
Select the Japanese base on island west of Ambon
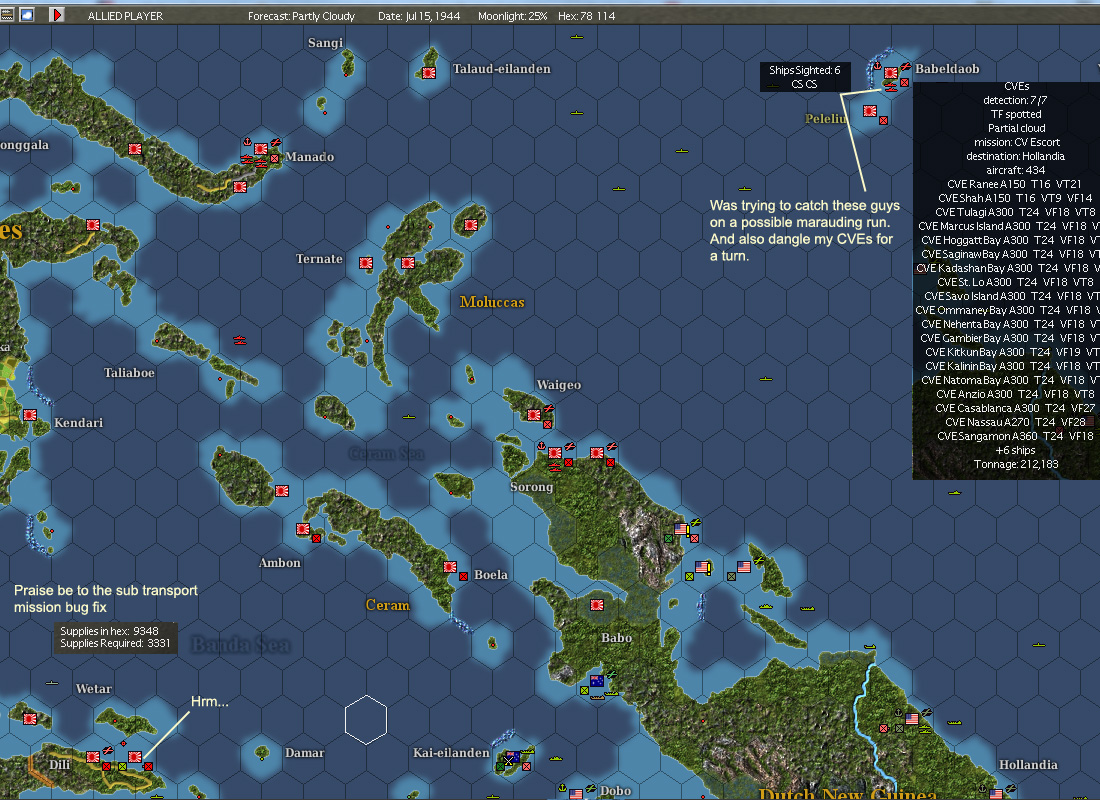click(282, 491)
